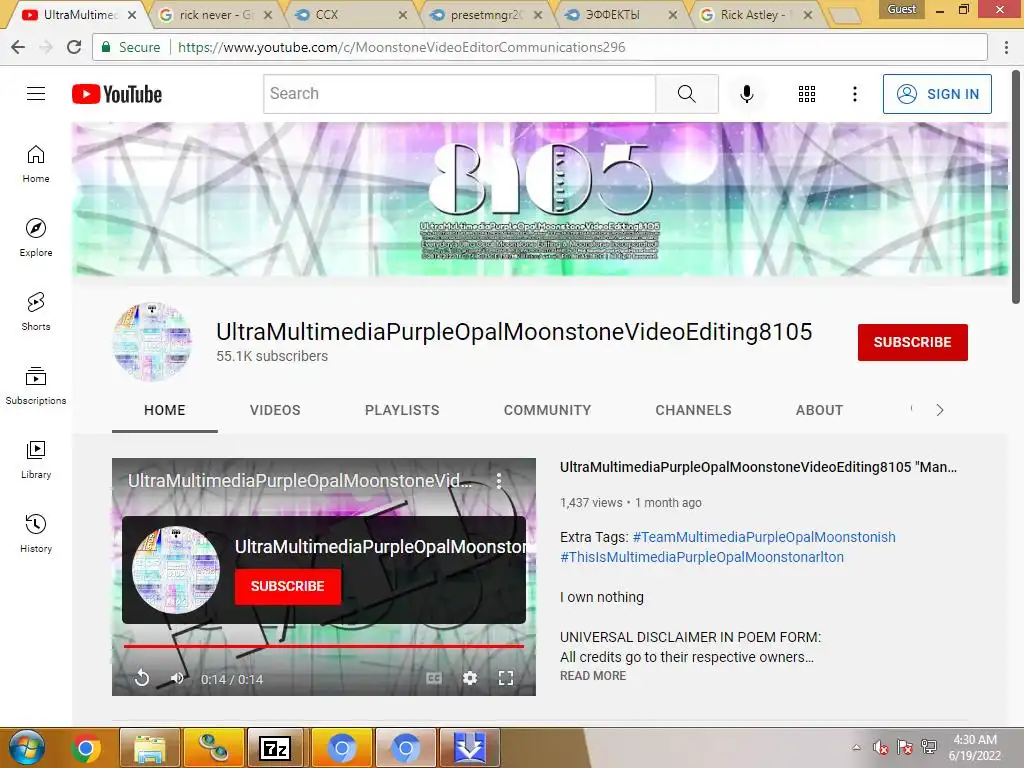Screen dimensions: 1024x768
Task: Click SUBSCRIBE inside the video overlay
Action: pos(288,586)
